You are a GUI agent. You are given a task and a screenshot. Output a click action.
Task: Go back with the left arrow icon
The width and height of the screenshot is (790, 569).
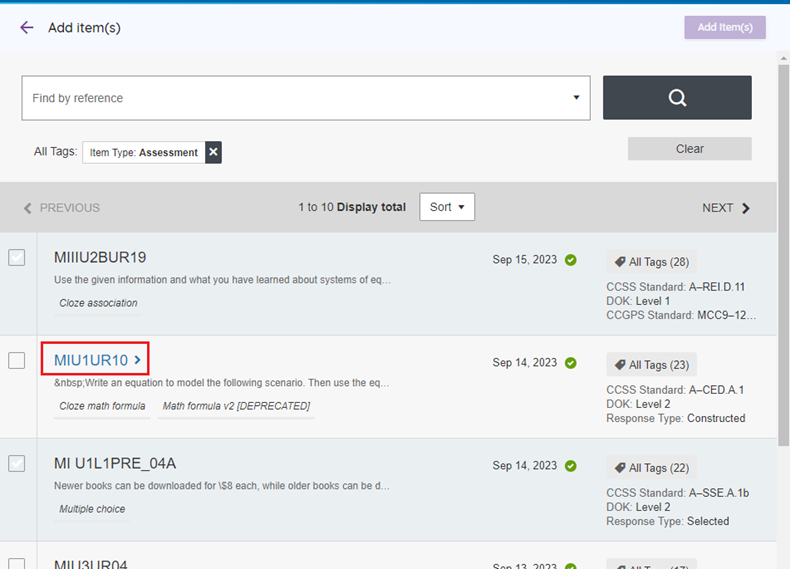[27, 27]
